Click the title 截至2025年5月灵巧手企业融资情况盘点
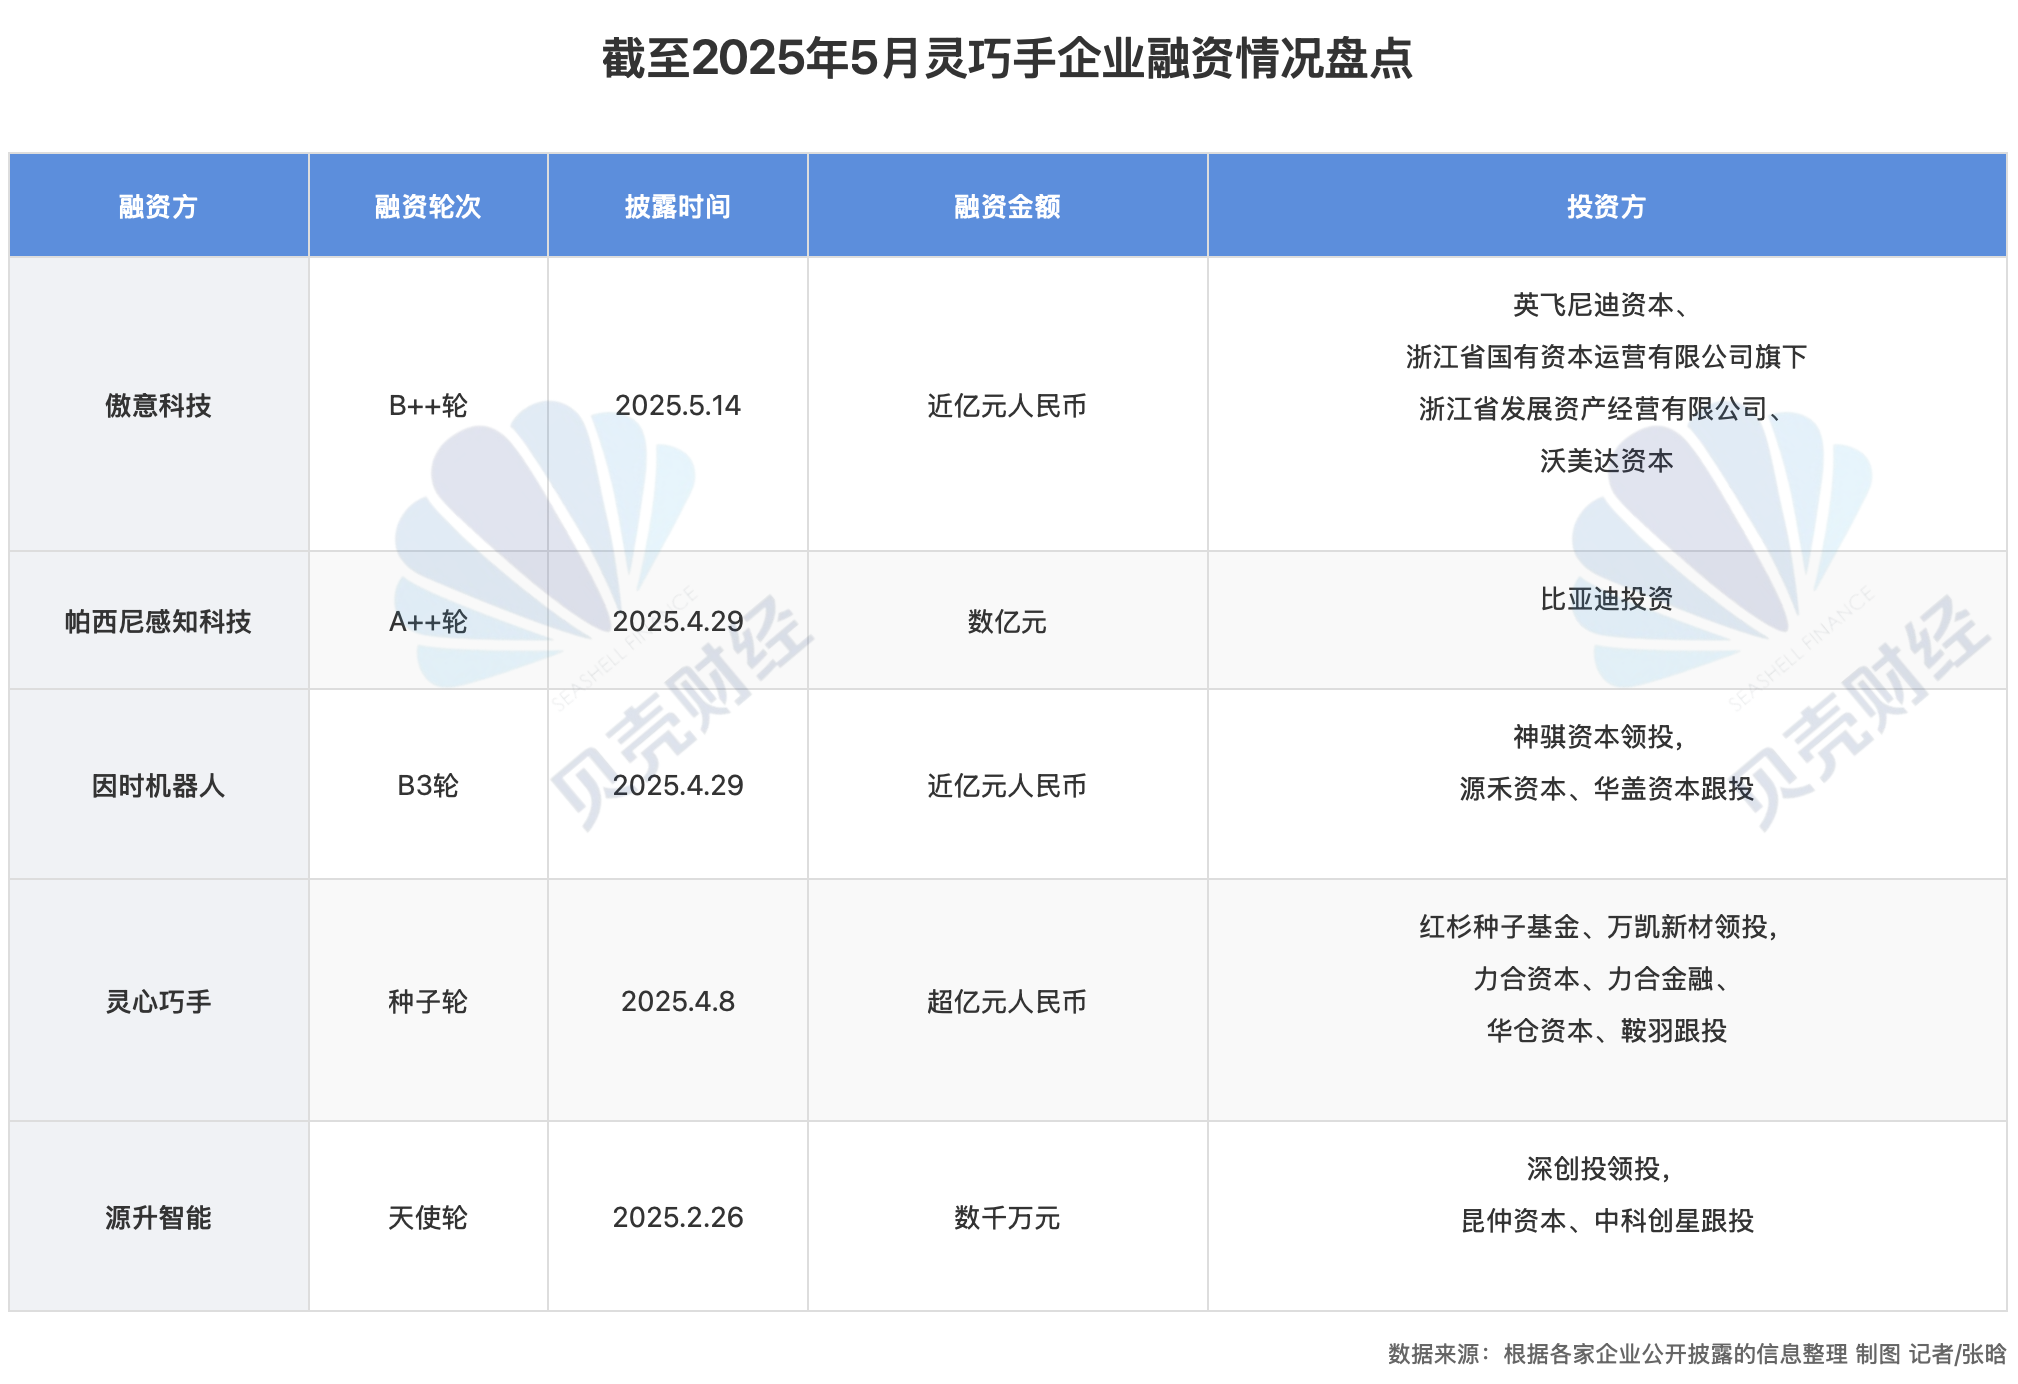 [1007, 58]
